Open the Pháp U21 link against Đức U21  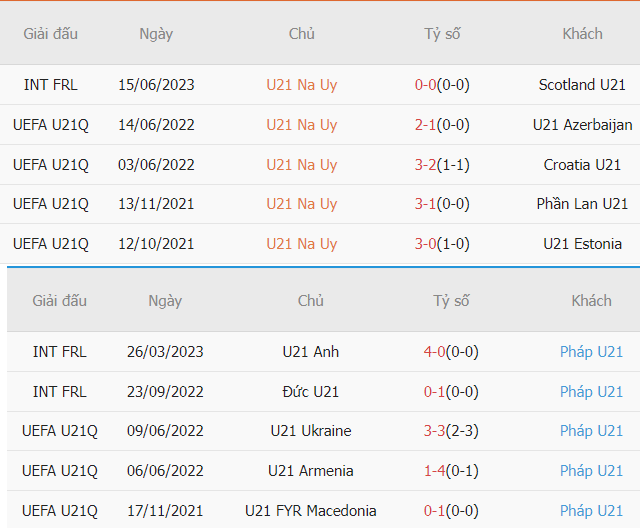coord(591,392)
